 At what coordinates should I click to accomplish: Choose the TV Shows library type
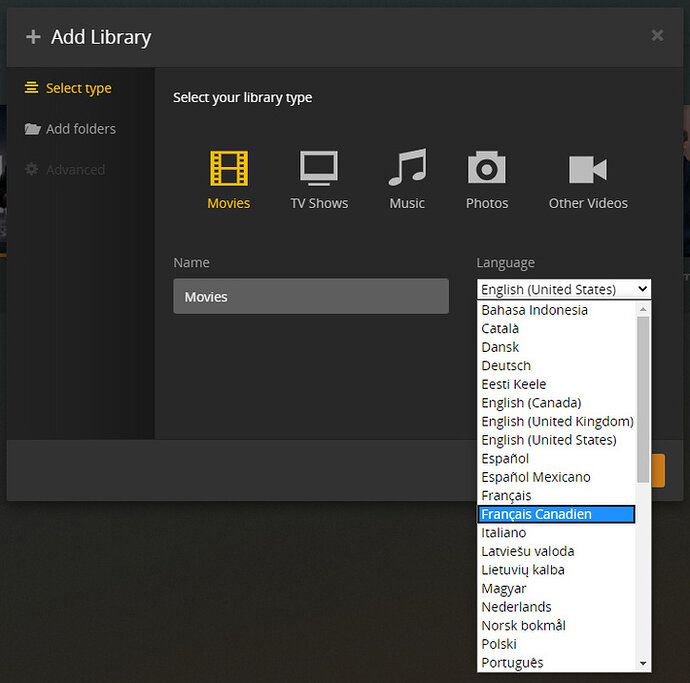(319, 179)
